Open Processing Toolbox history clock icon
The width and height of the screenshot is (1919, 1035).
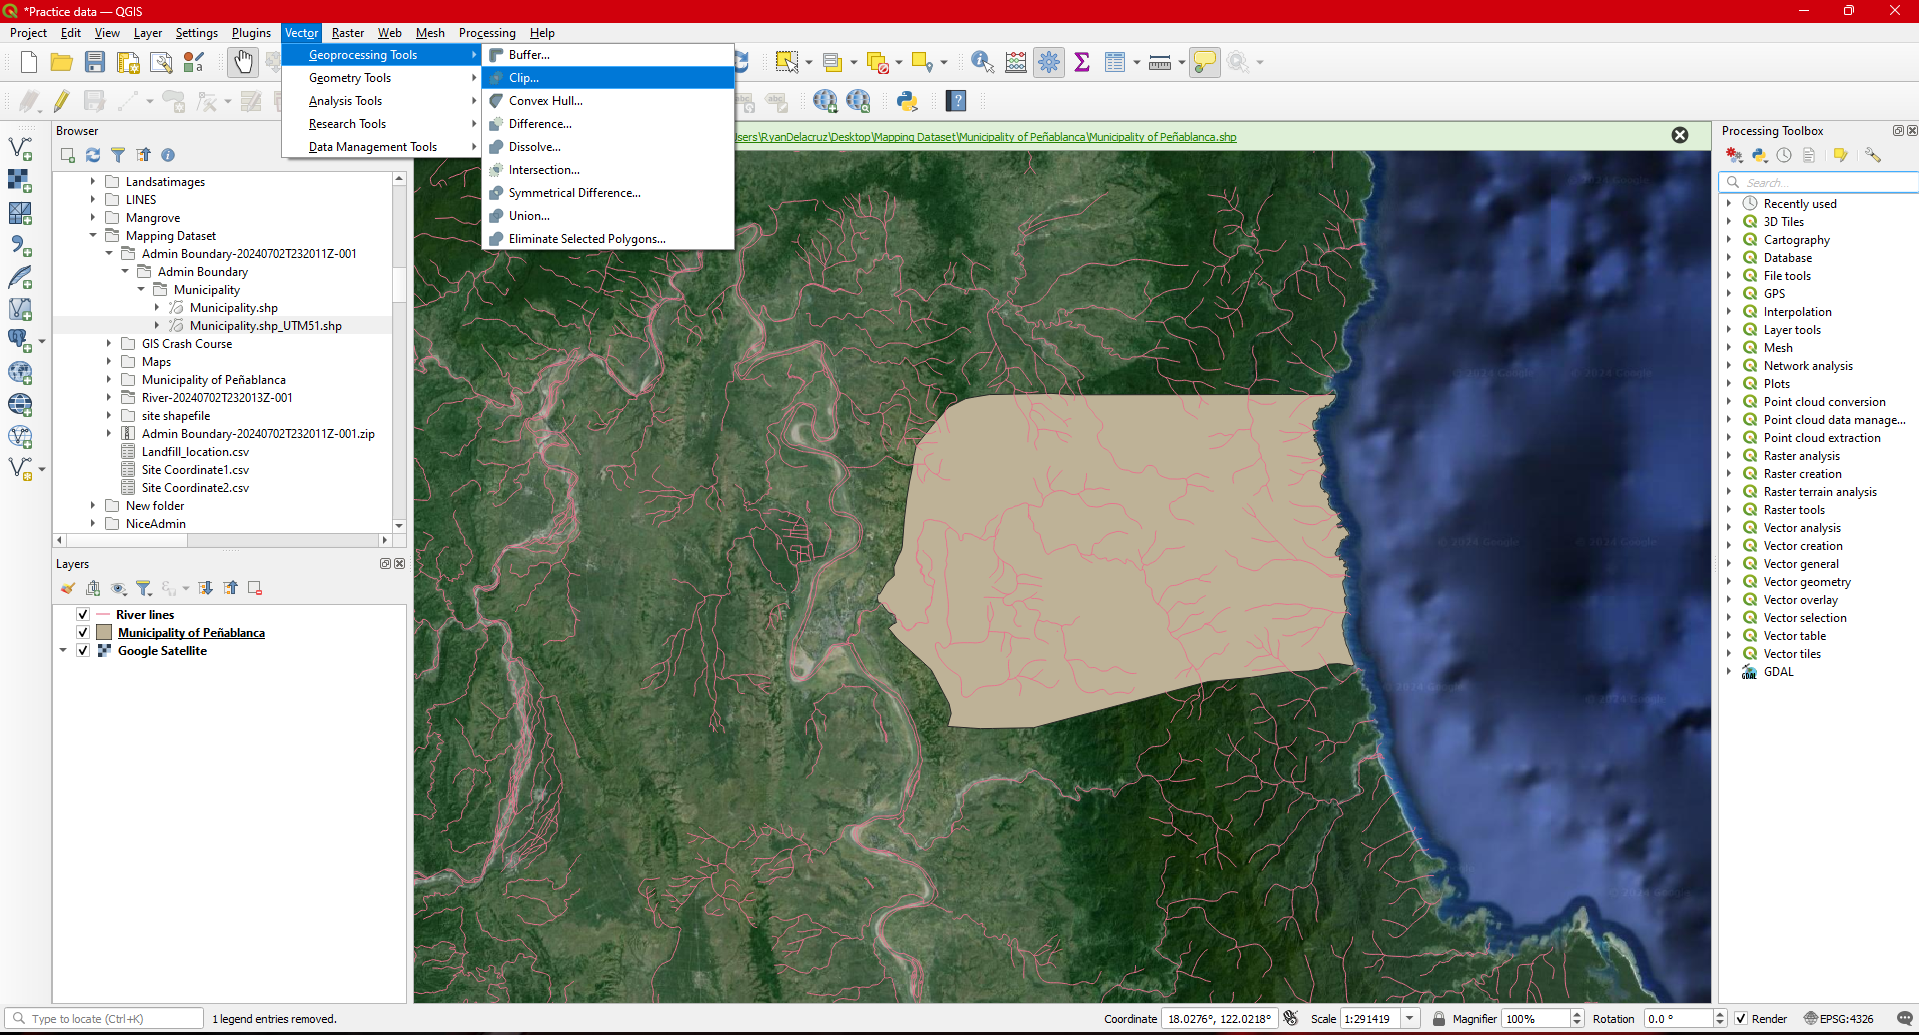[1784, 155]
